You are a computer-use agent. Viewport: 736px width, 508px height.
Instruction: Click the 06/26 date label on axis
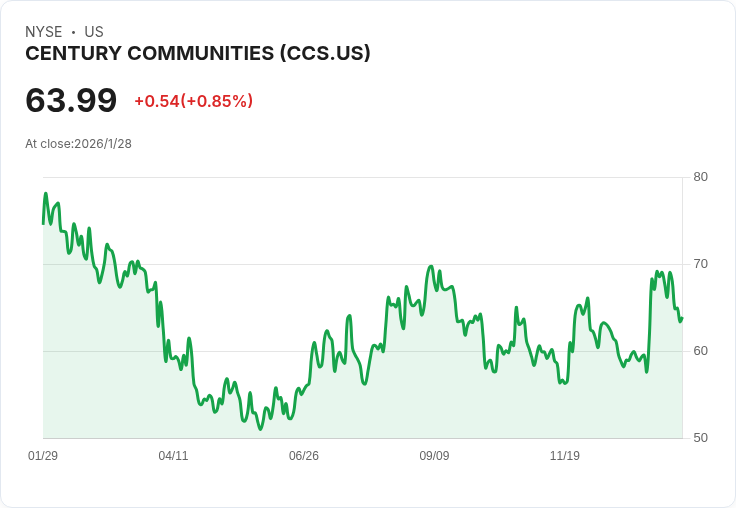coord(304,455)
